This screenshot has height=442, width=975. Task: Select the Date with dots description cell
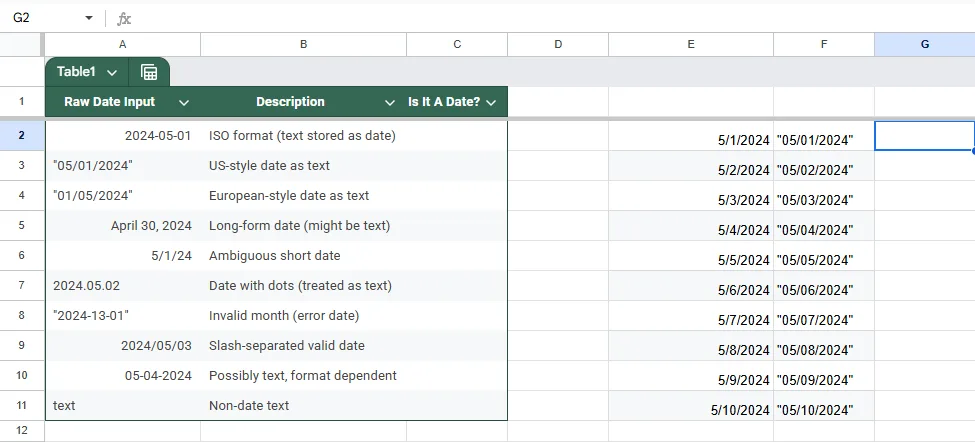[x=303, y=285]
